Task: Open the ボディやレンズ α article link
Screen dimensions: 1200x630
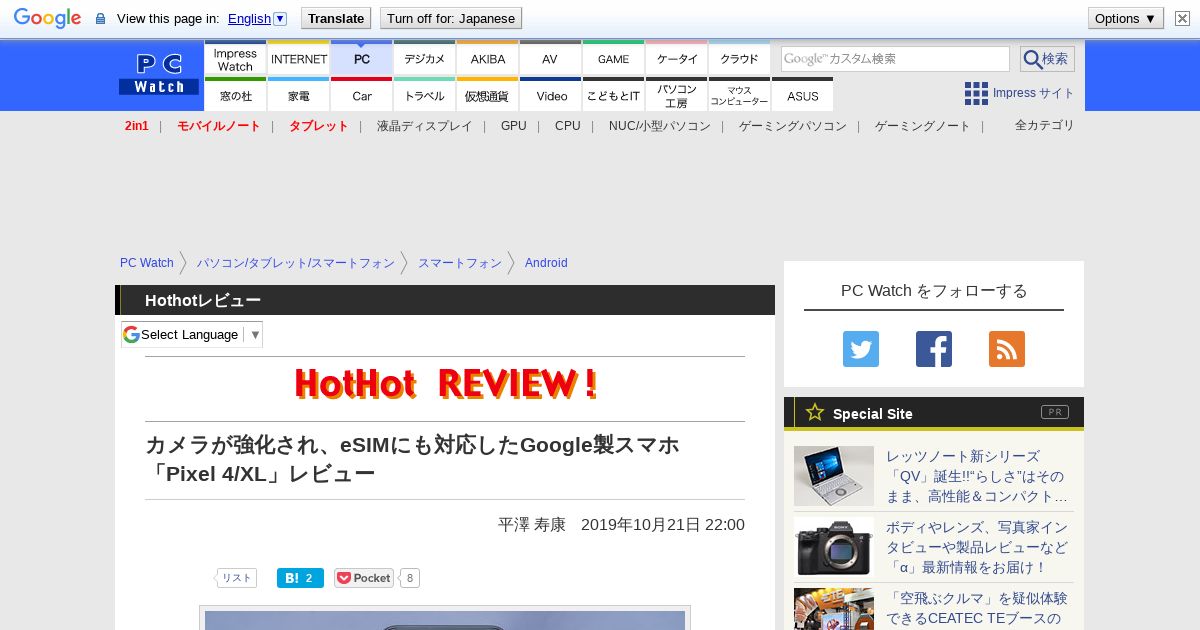Action: point(977,547)
